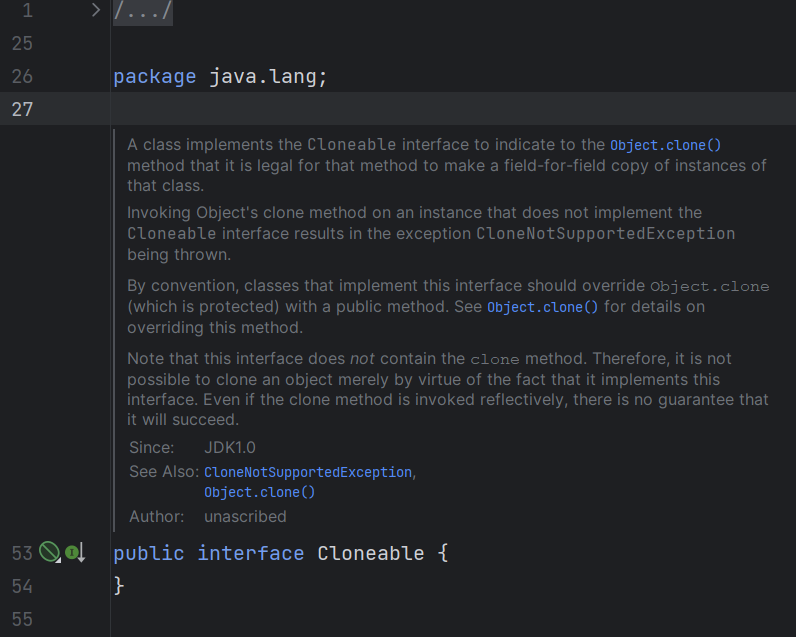Open the Object.clone() link in first paragraph

665,145
